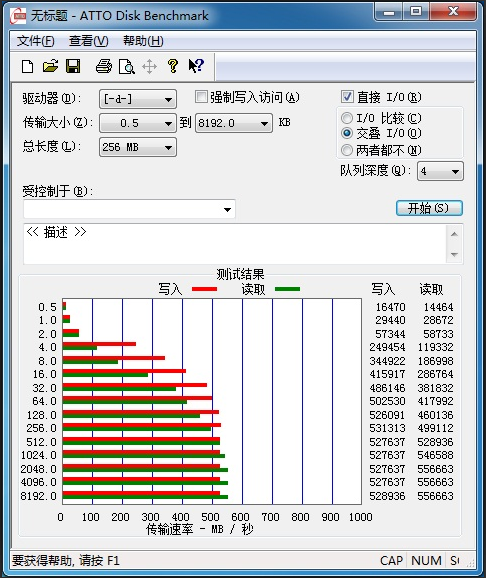Click the New file toolbar icon
This screenshot has height=578, width=486.
27,67
